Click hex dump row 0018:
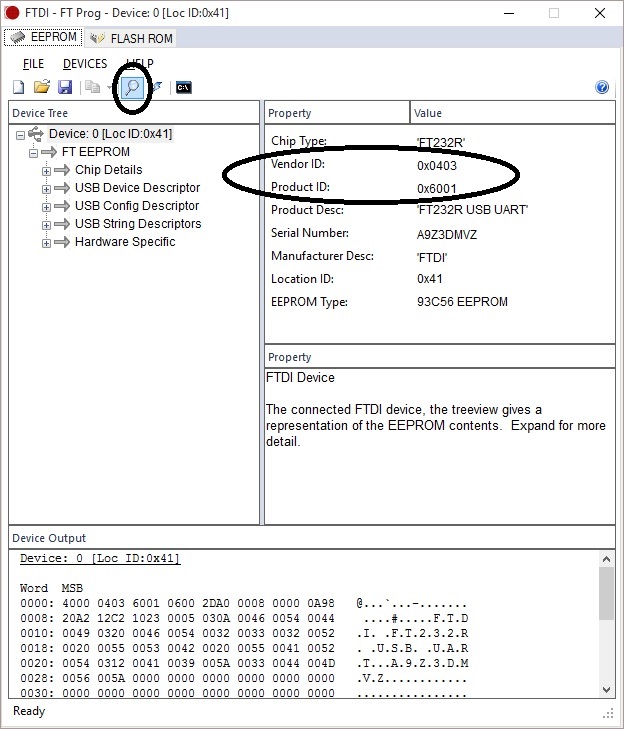The image size is (624, 729). [244, 648]
